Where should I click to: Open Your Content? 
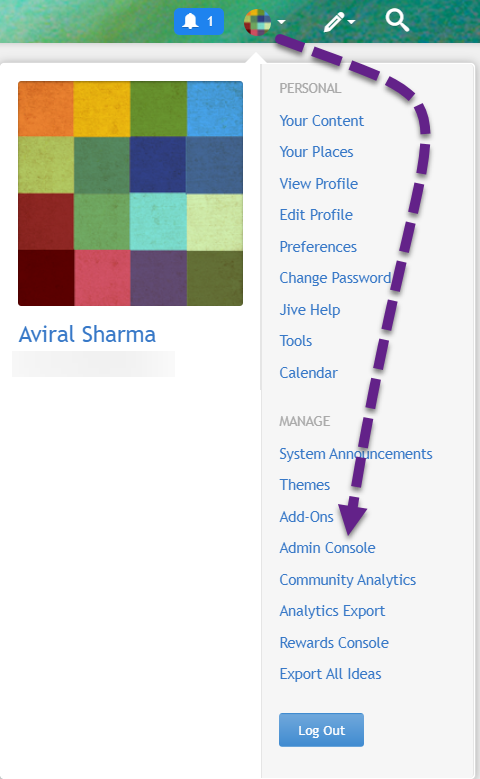(321, 121)
